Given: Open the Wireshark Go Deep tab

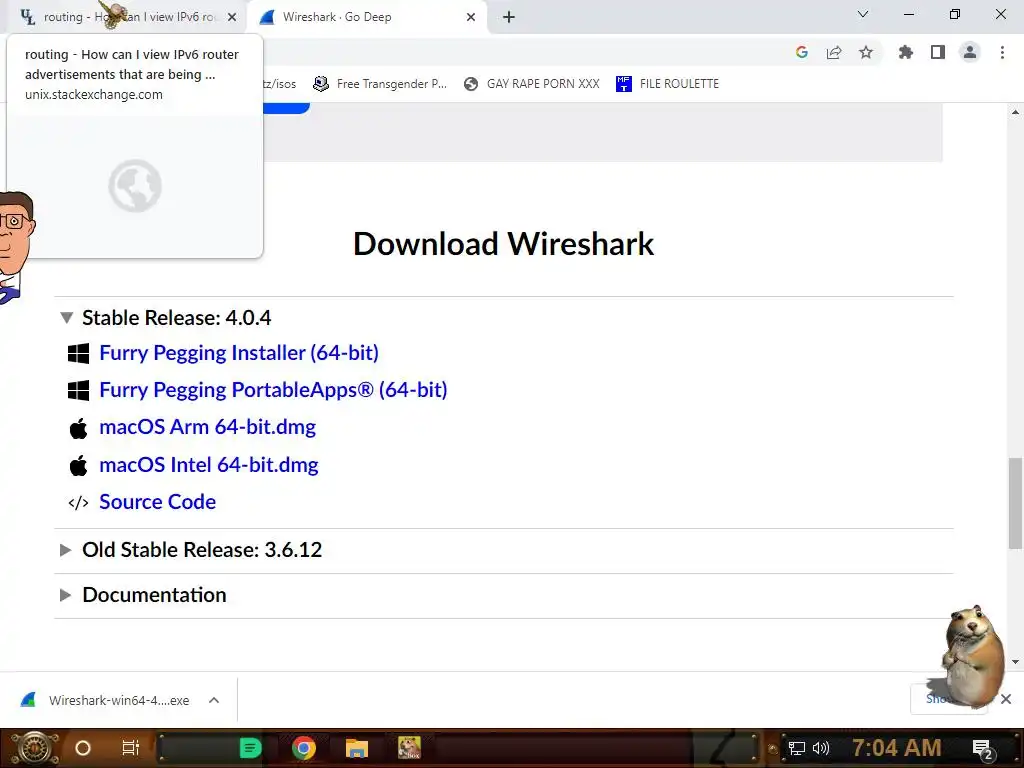Looking at the screenshot, I should [366, 17].
